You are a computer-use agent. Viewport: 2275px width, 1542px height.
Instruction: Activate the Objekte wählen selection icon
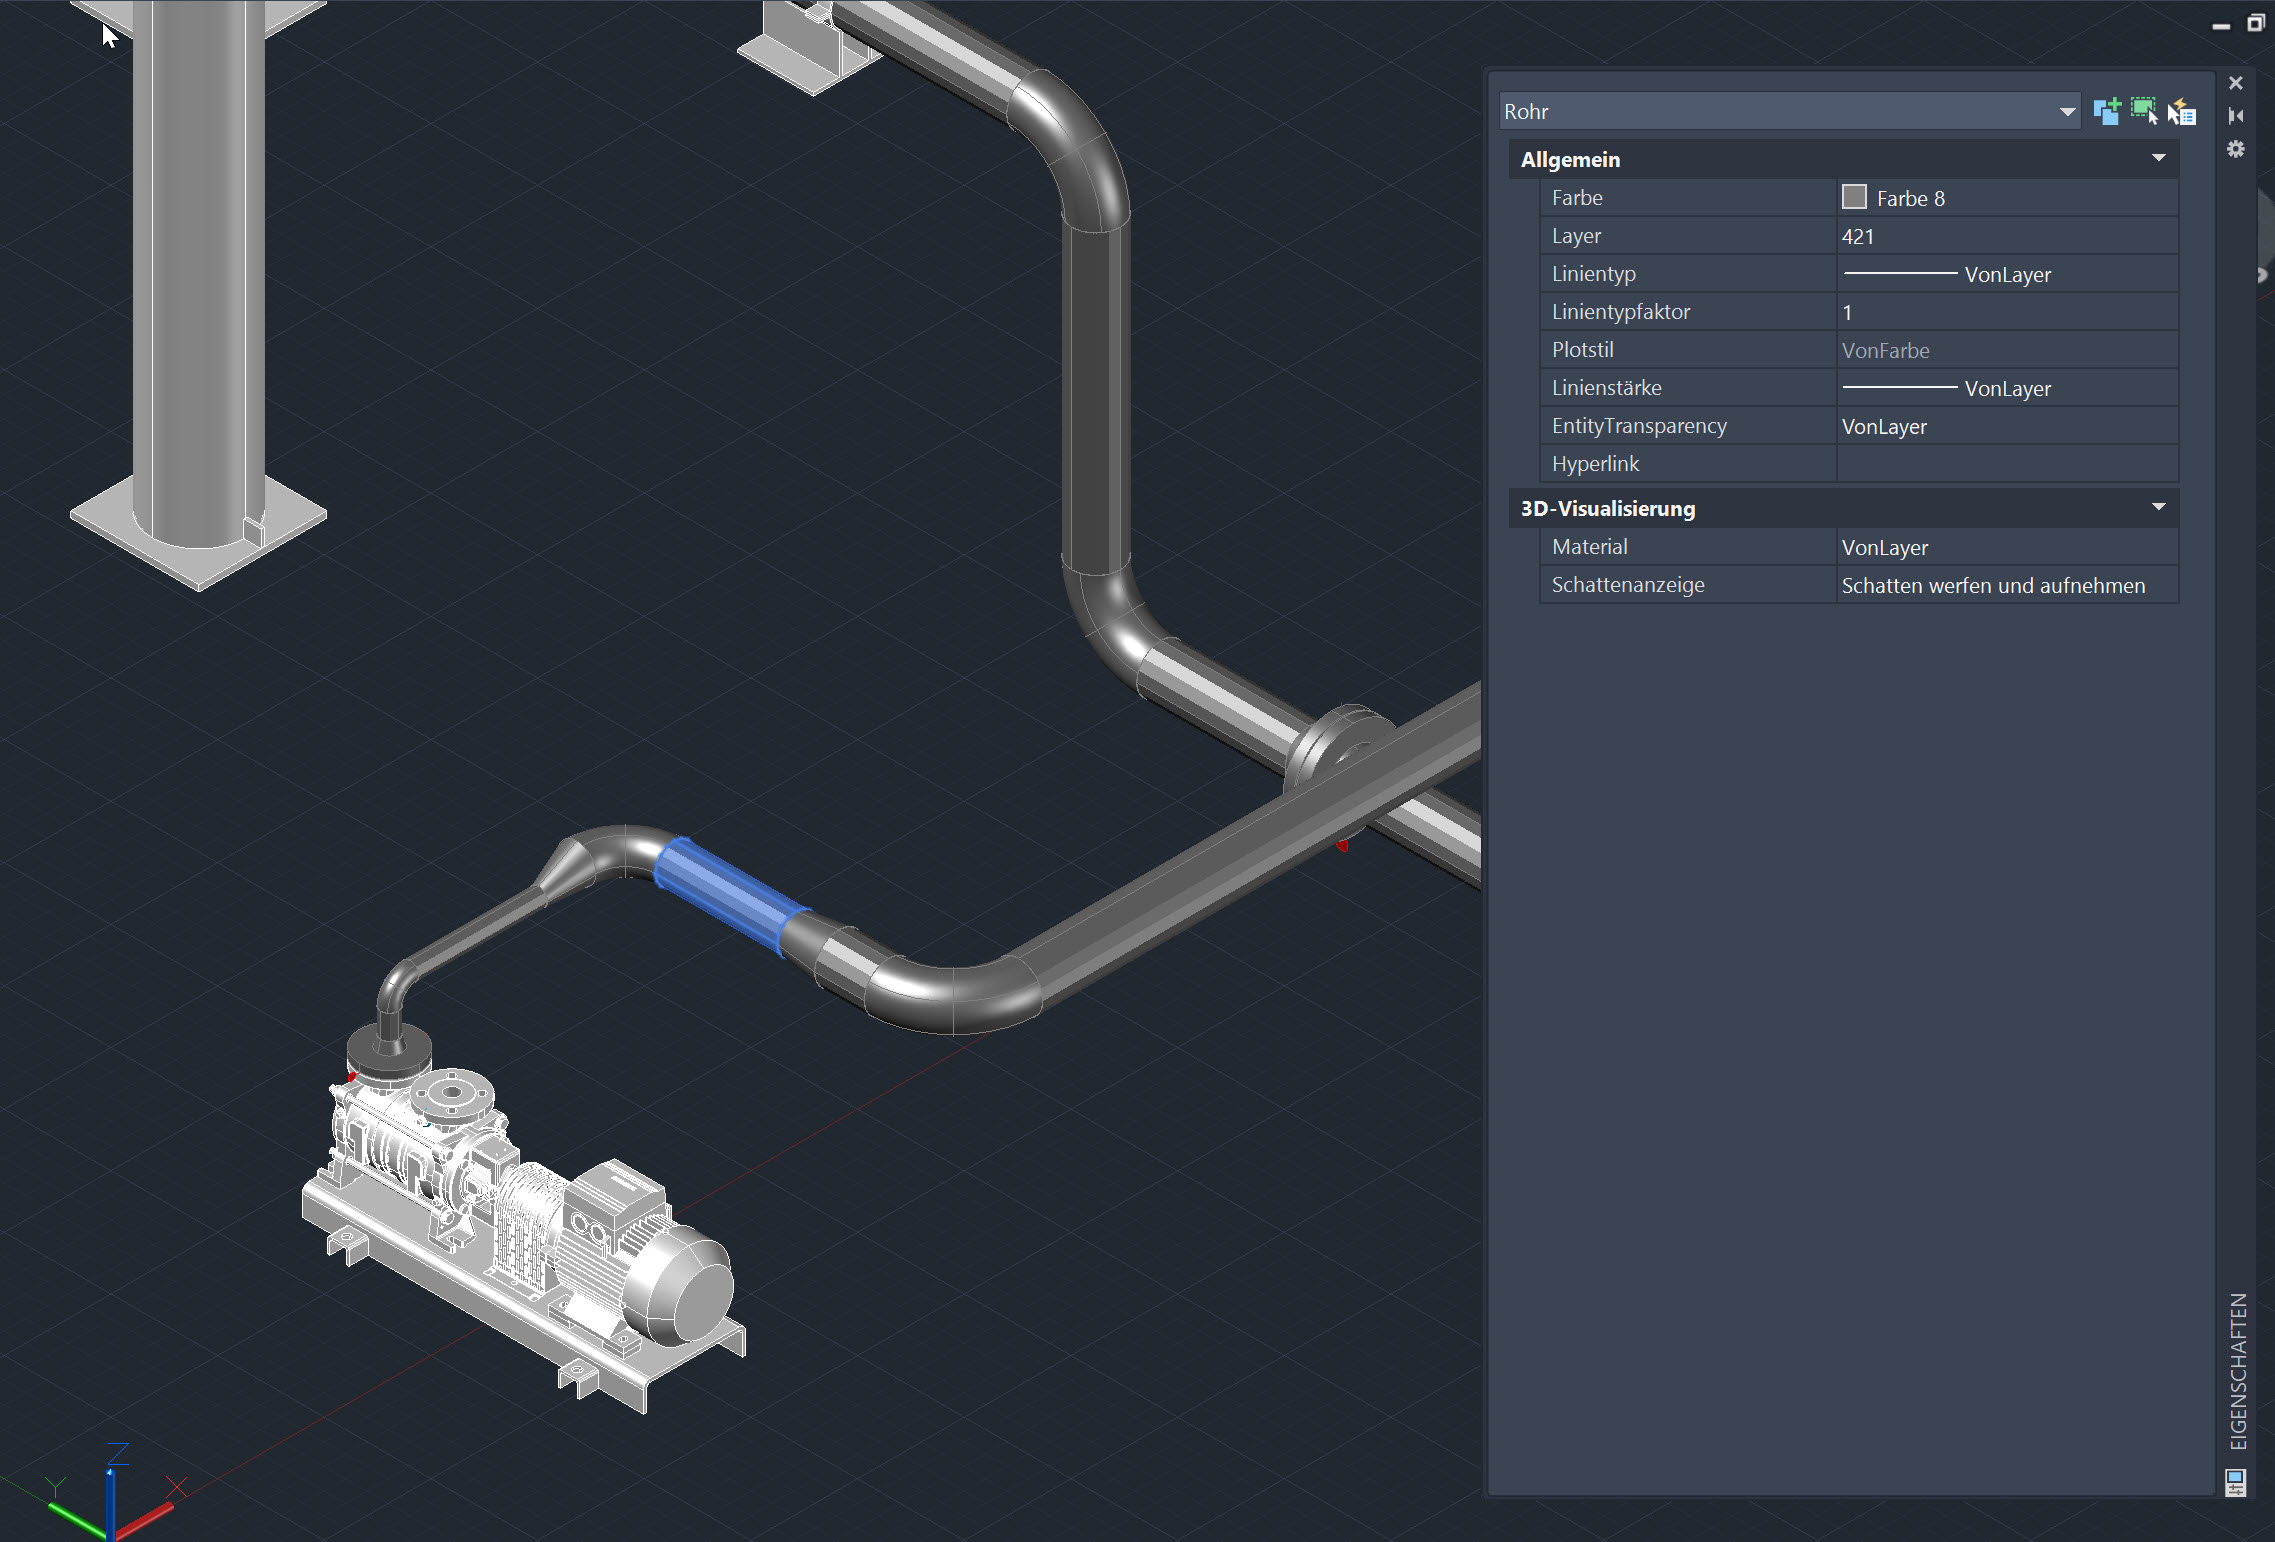pos(2144,112)
